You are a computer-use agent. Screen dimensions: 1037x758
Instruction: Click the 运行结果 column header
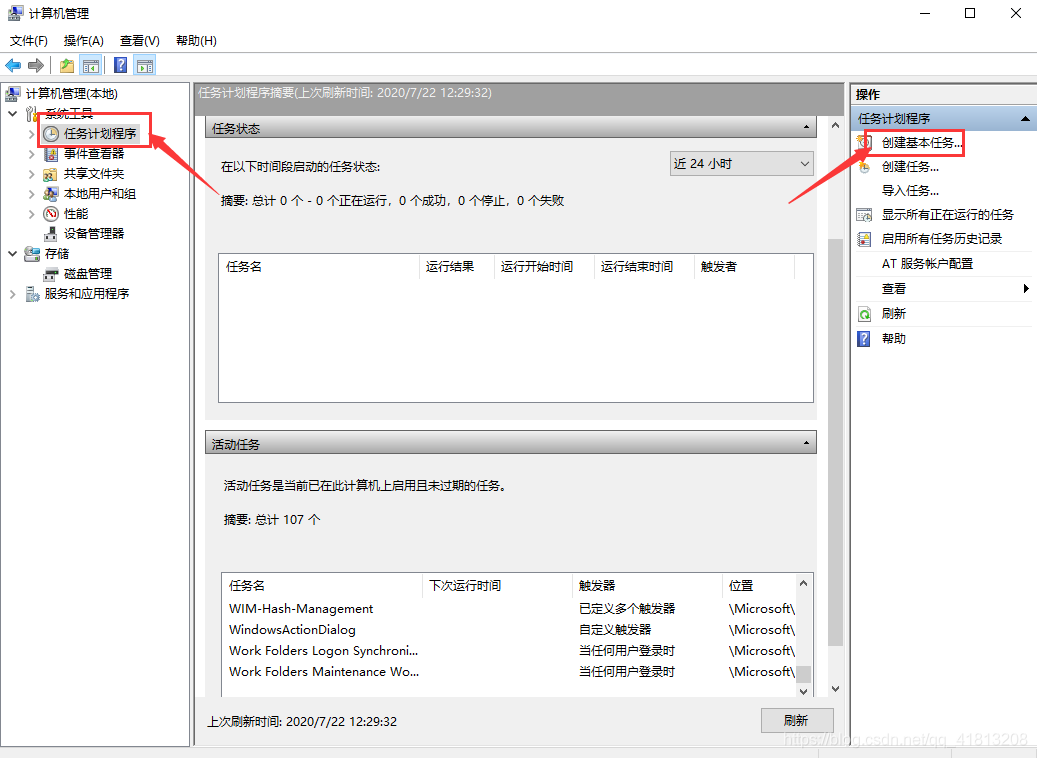click(457, 267)
